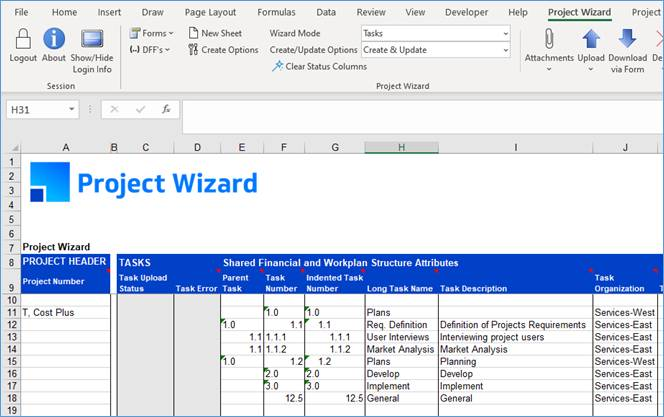The height and width of the screenshot is (417, 664).
Task: Expand the DFF's dropdown
Action: tap(150, 49)
